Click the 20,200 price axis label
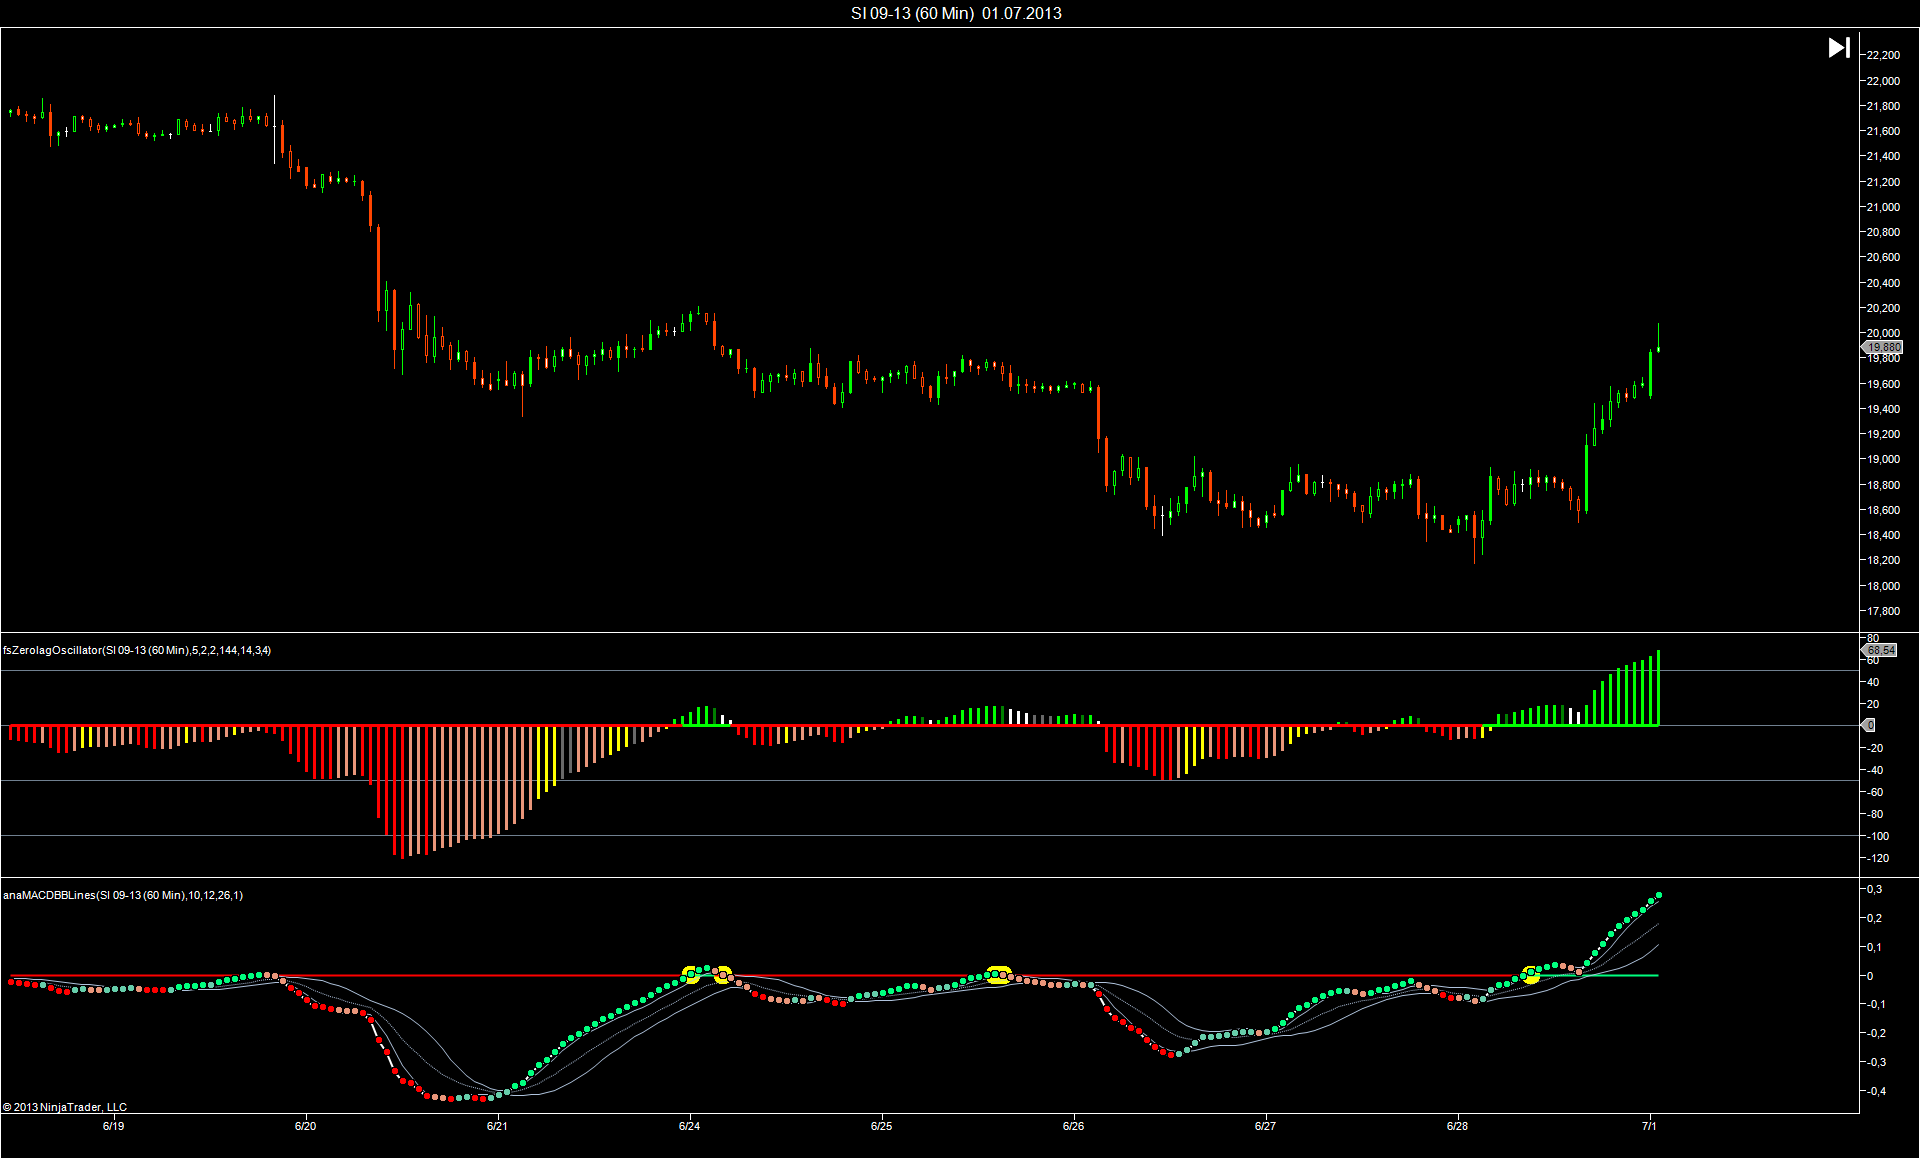1920x1159 pixels. pos(1883,308)
